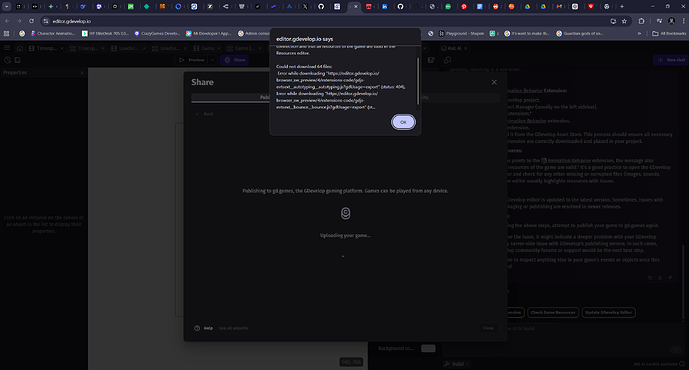Open the Chrome apps grid icon
The width and height of the screenshot is (689, 370).
point(6,33)
